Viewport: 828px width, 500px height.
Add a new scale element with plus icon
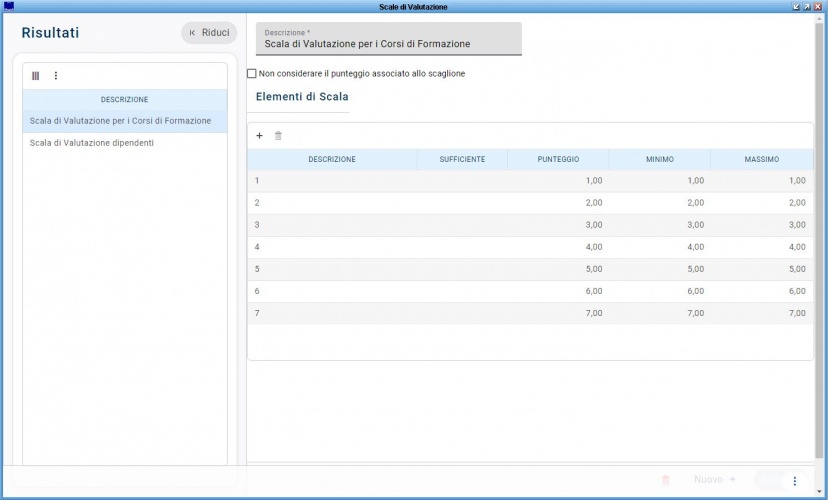point(260,136)
